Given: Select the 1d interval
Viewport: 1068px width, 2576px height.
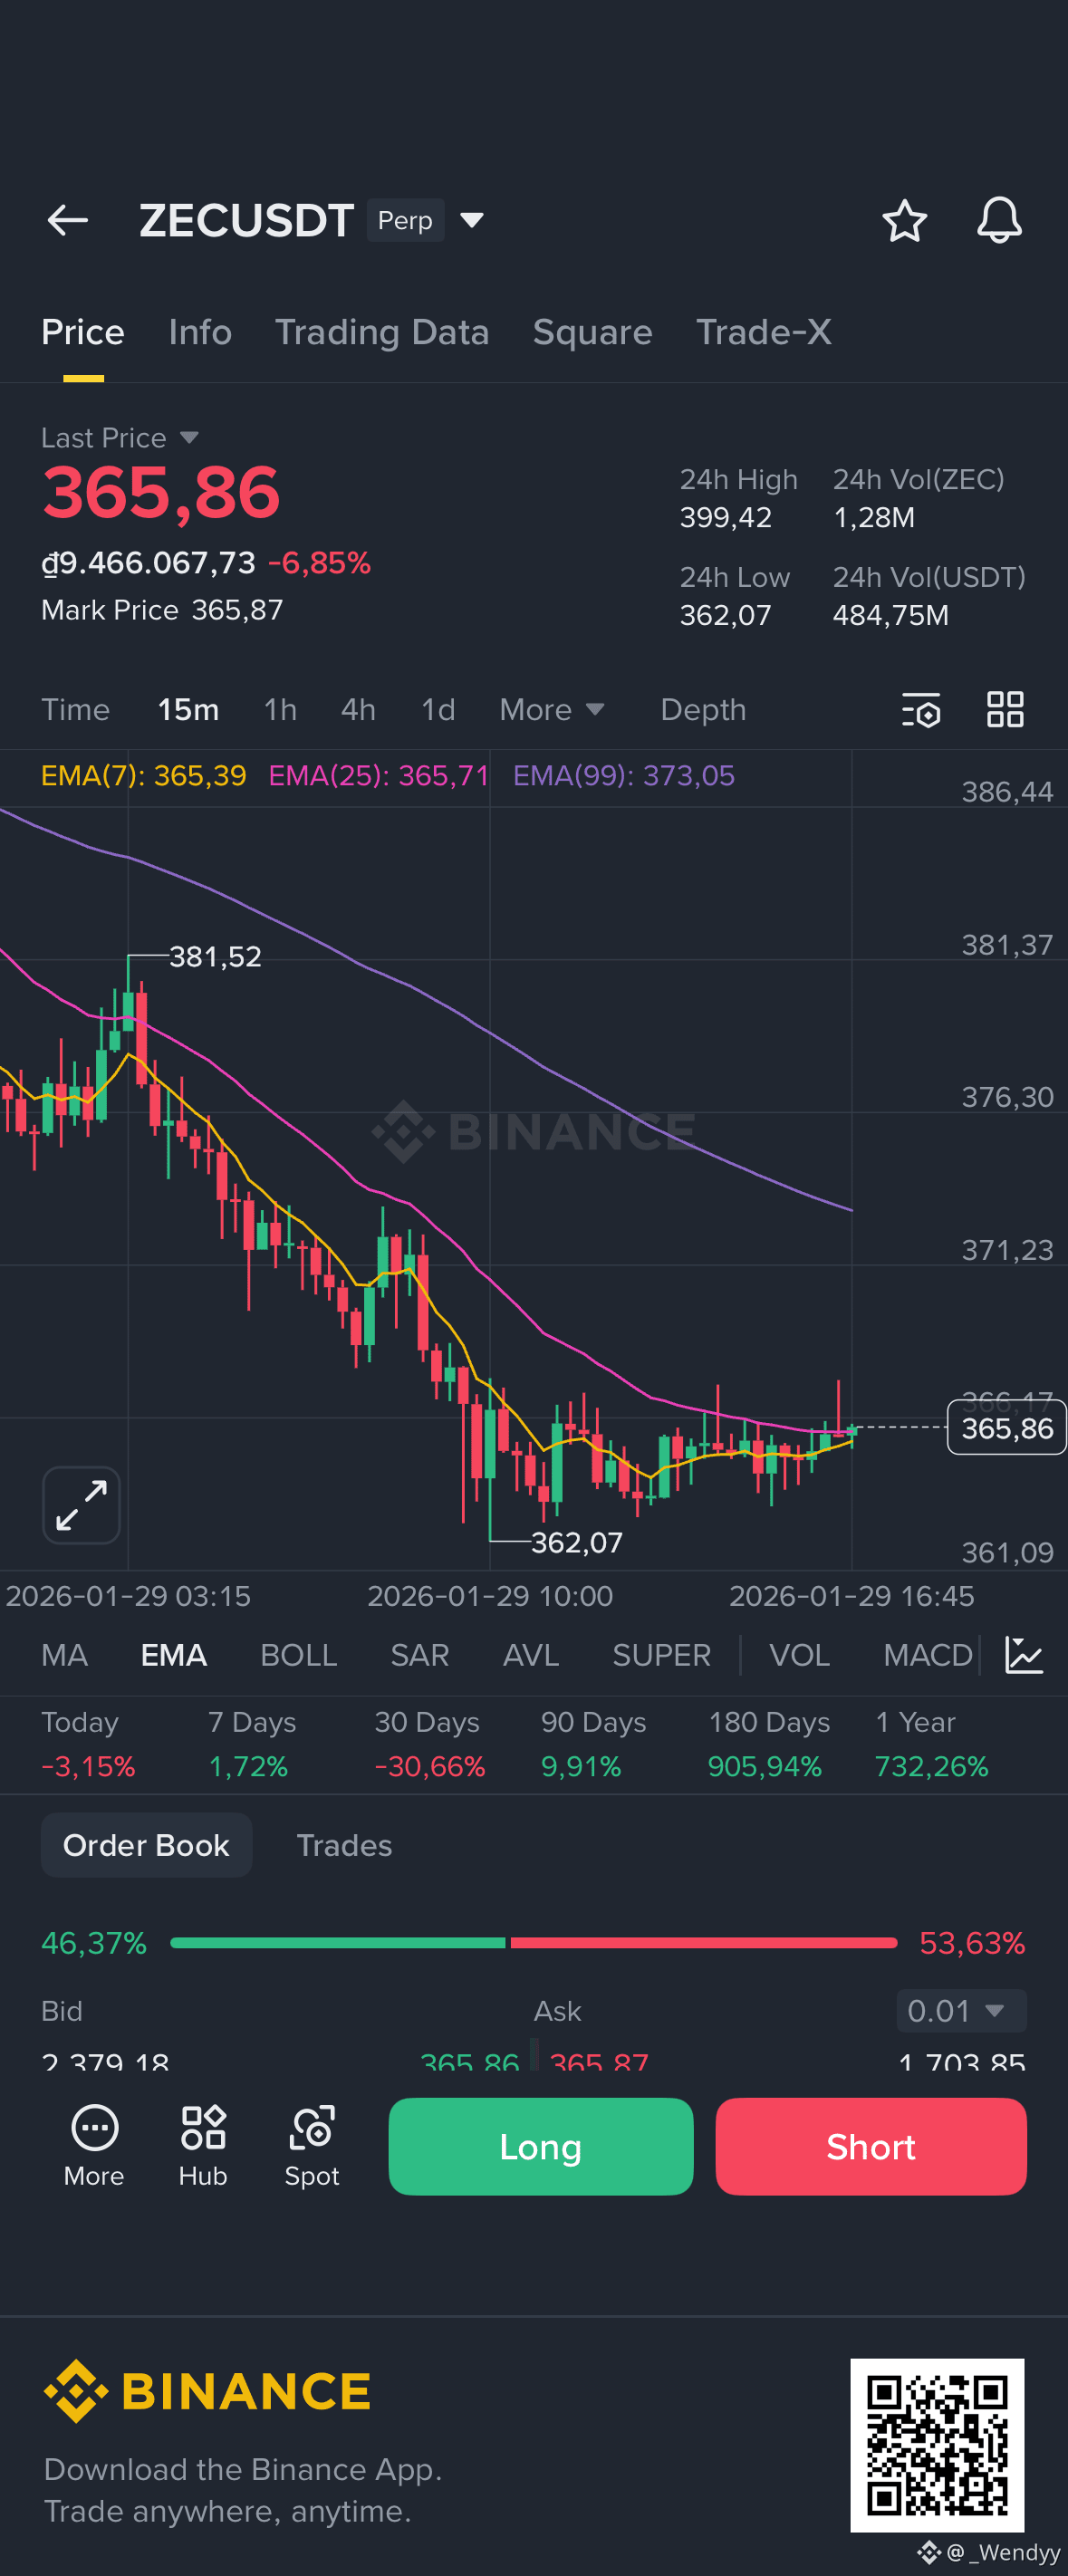Looking at the screenshot, I should click(x=438, y=710).
